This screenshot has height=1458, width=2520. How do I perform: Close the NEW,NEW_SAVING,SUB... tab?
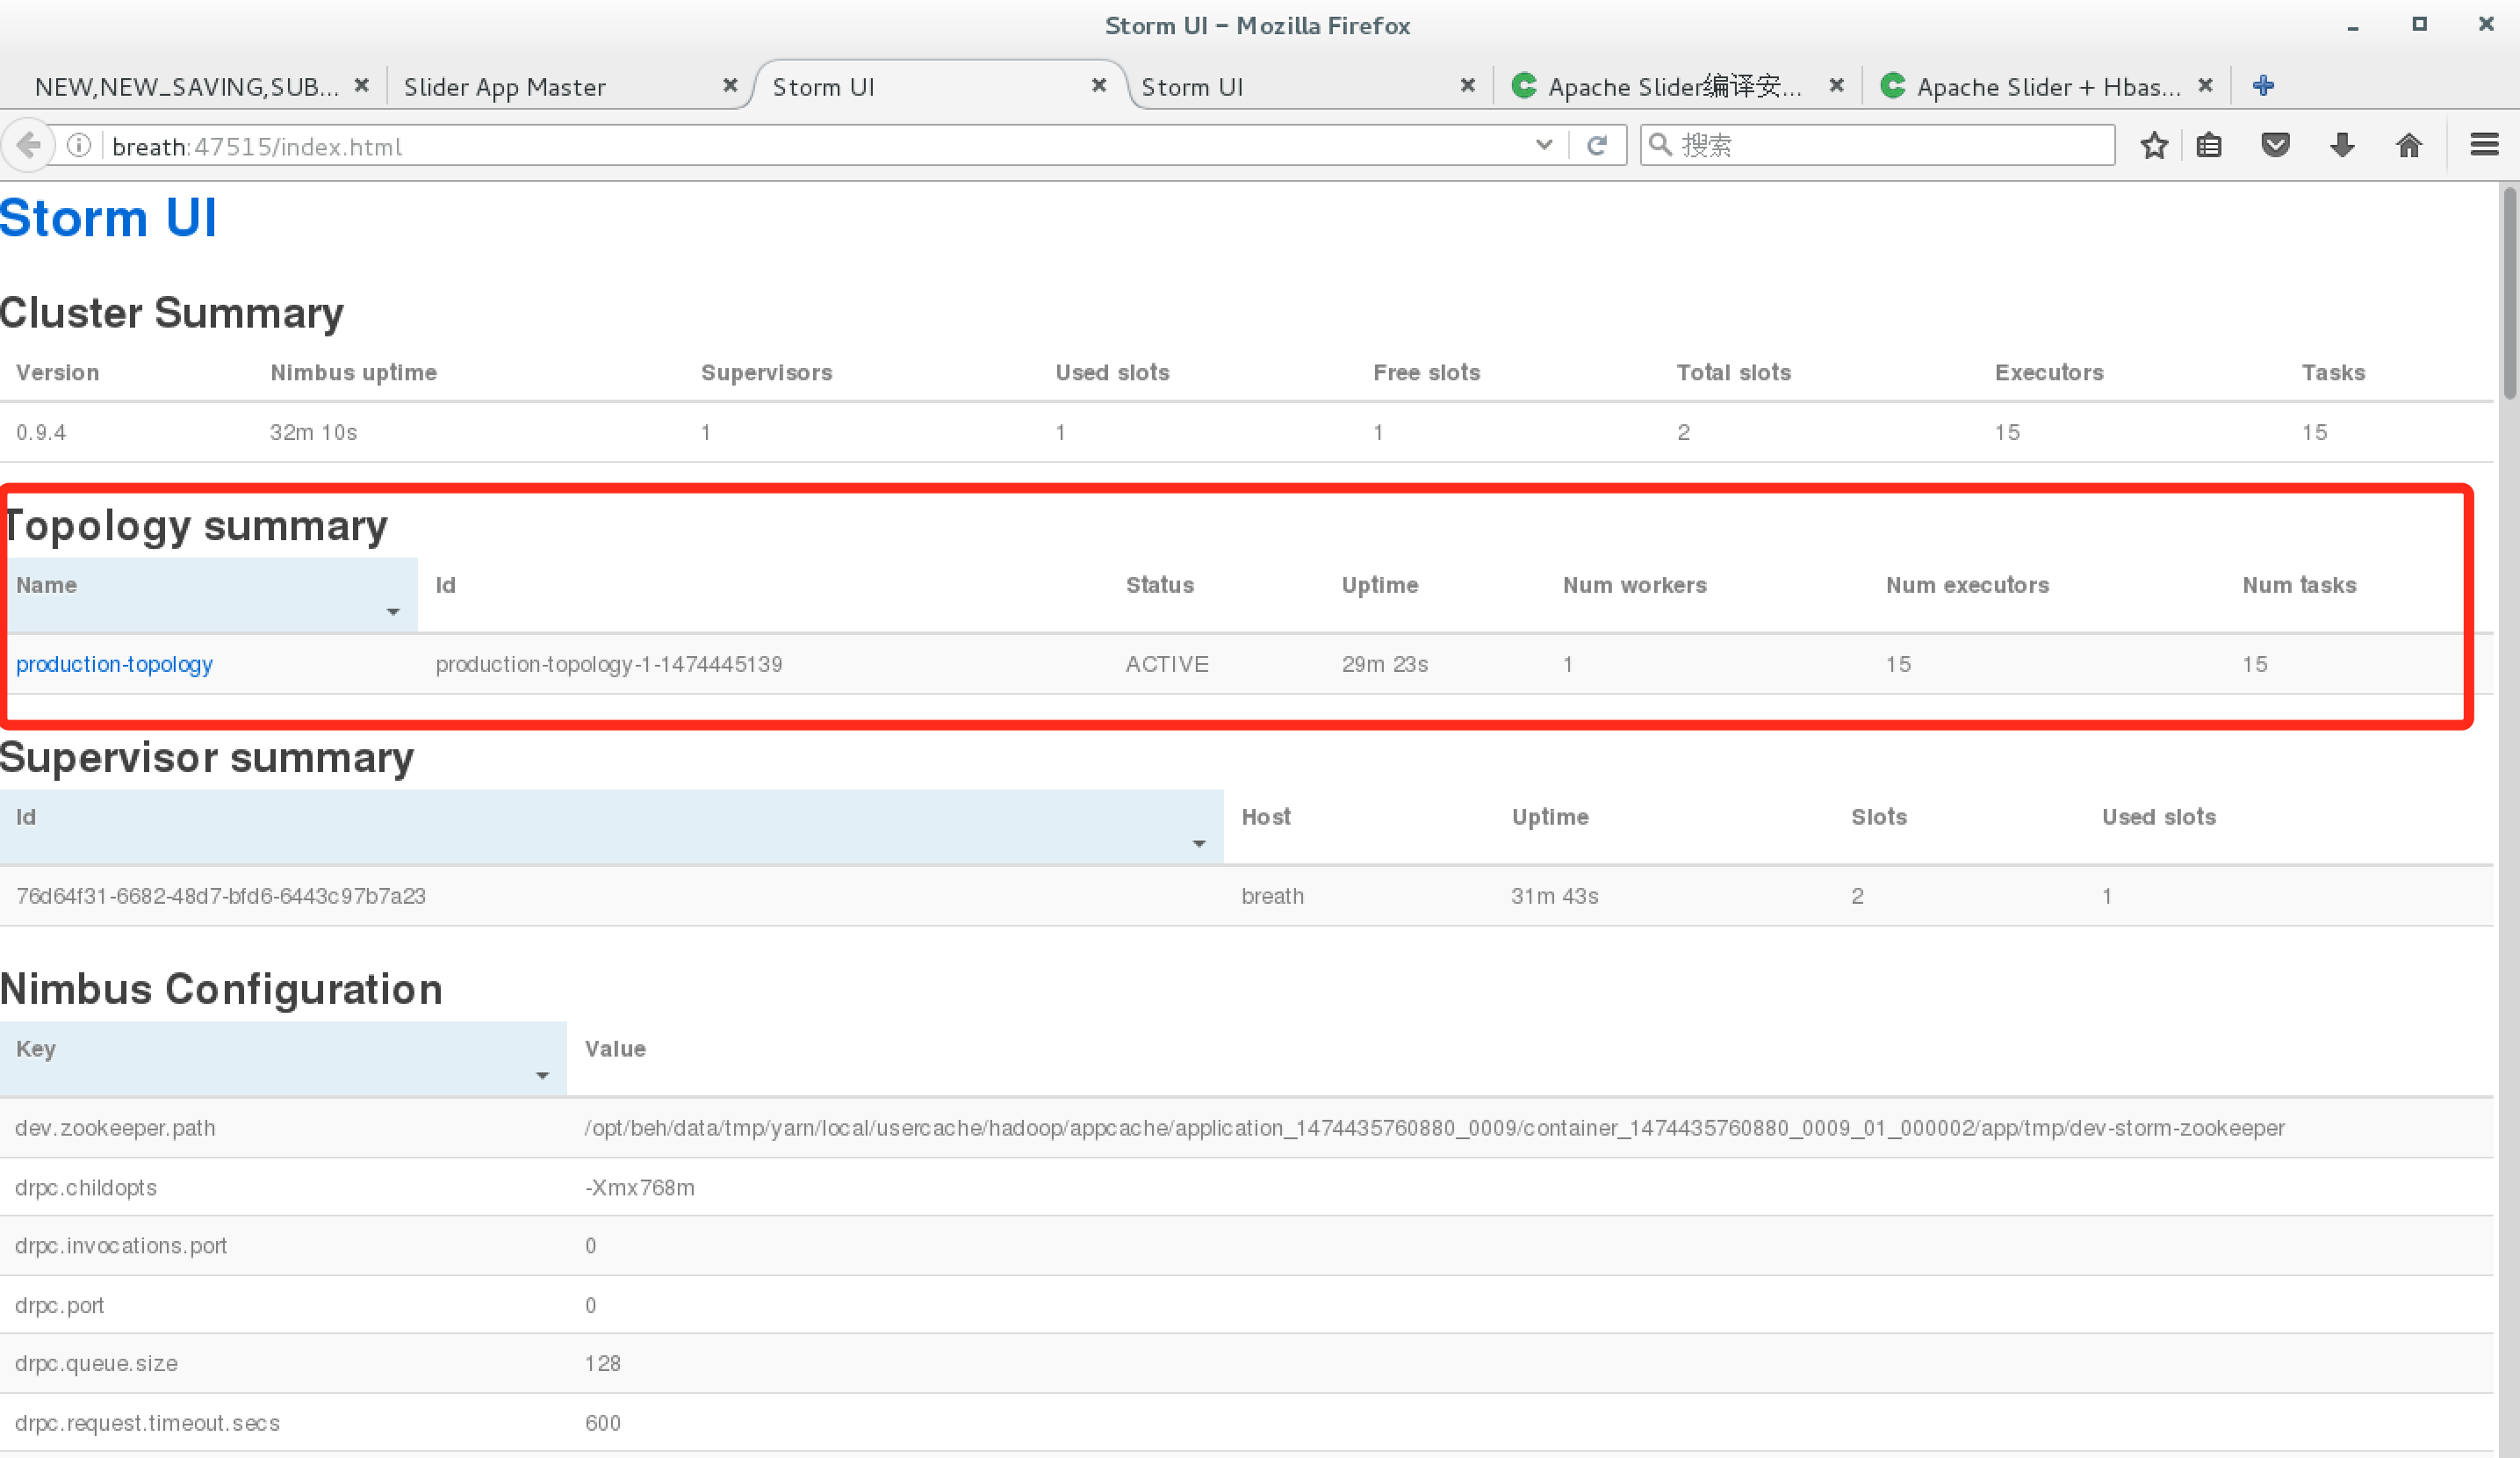pyautogui.click(x=362, y=86)
